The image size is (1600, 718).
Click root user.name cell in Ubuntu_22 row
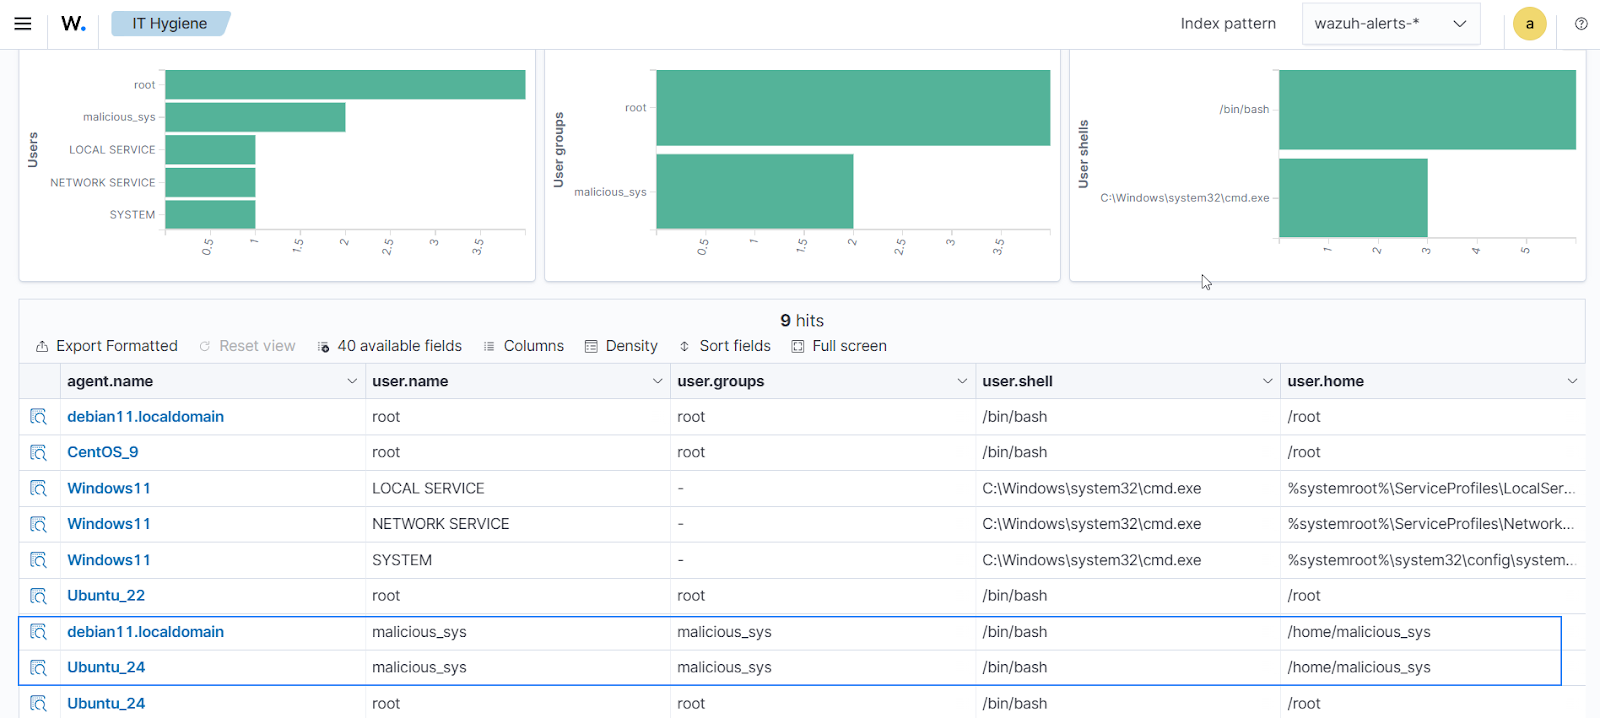[518, 596]
